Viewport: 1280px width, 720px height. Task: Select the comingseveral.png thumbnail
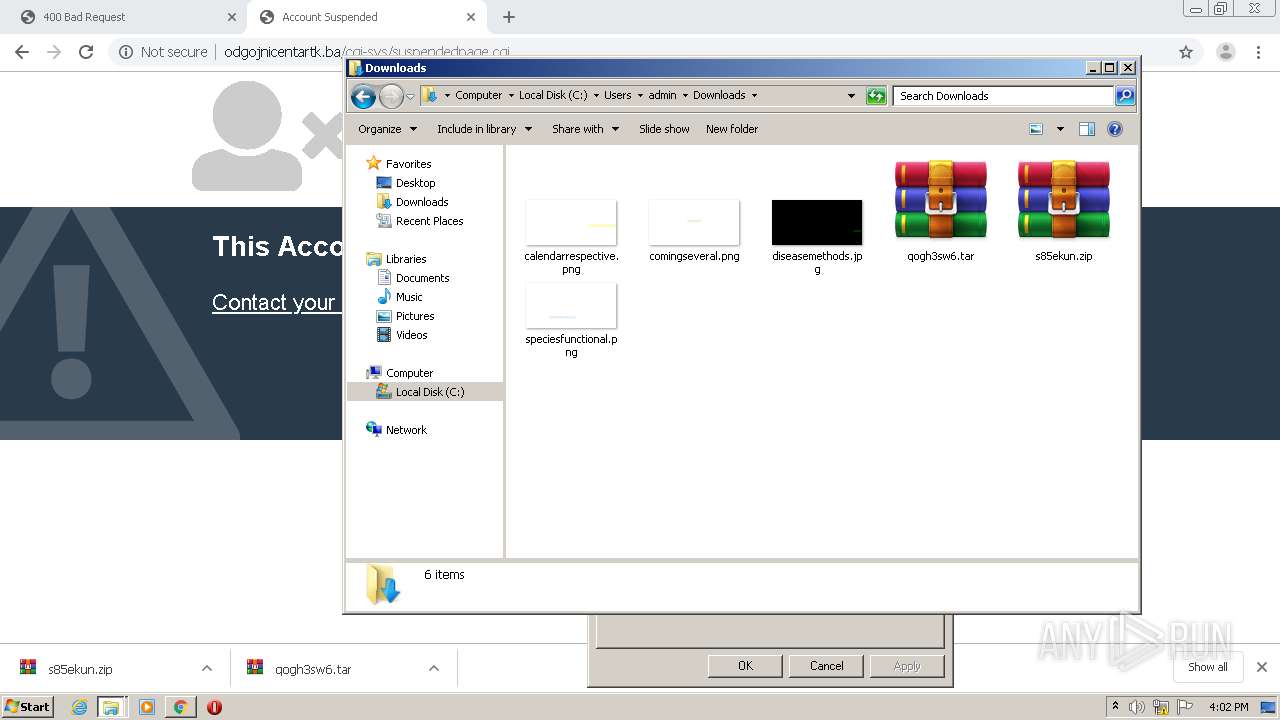click(694, 222)
